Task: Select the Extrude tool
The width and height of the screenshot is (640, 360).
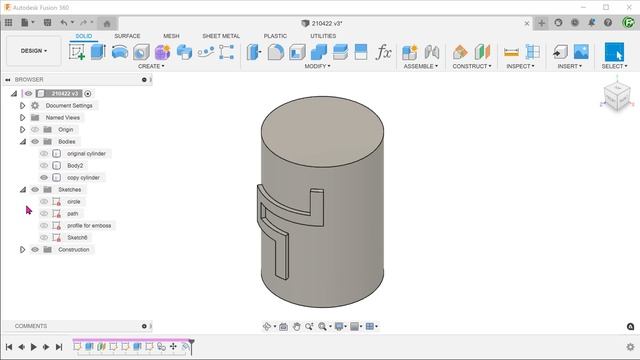Action: pyautogui.click(x=98, y=52)
